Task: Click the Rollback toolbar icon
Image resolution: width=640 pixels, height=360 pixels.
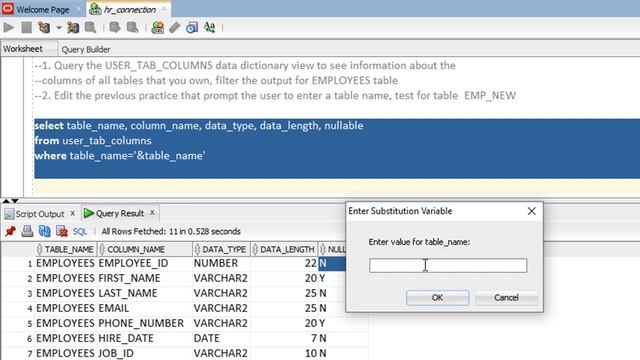Action: pyautogui.click(x=133, y=27)
